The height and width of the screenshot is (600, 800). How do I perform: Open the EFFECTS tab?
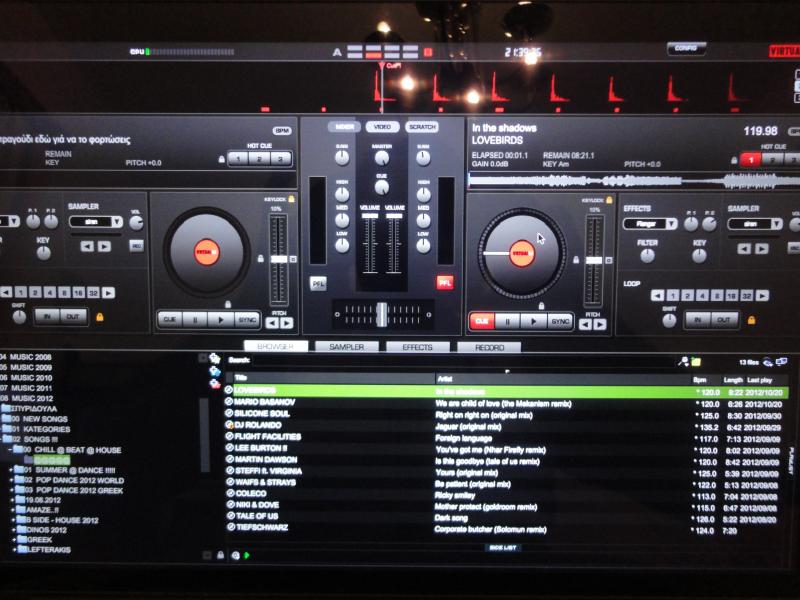pyautogui.click(x=417, y=347)
